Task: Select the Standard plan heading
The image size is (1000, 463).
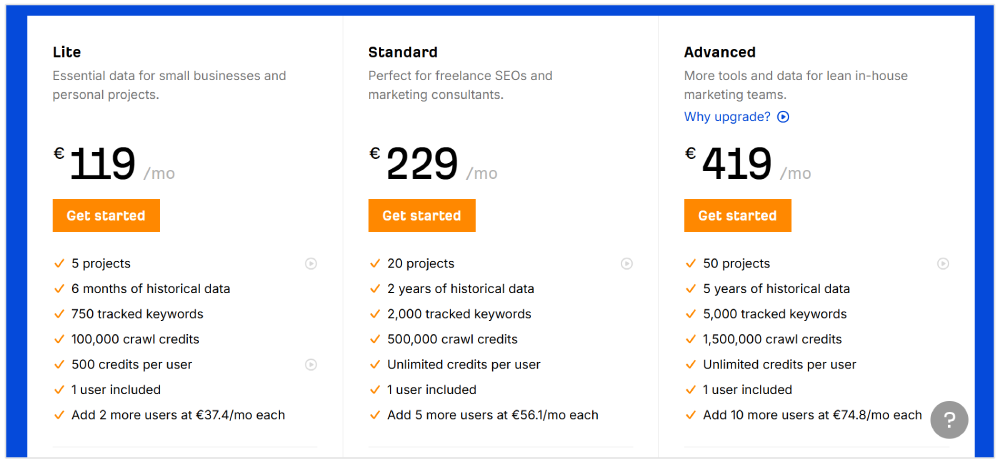Action: pos(403,52)
